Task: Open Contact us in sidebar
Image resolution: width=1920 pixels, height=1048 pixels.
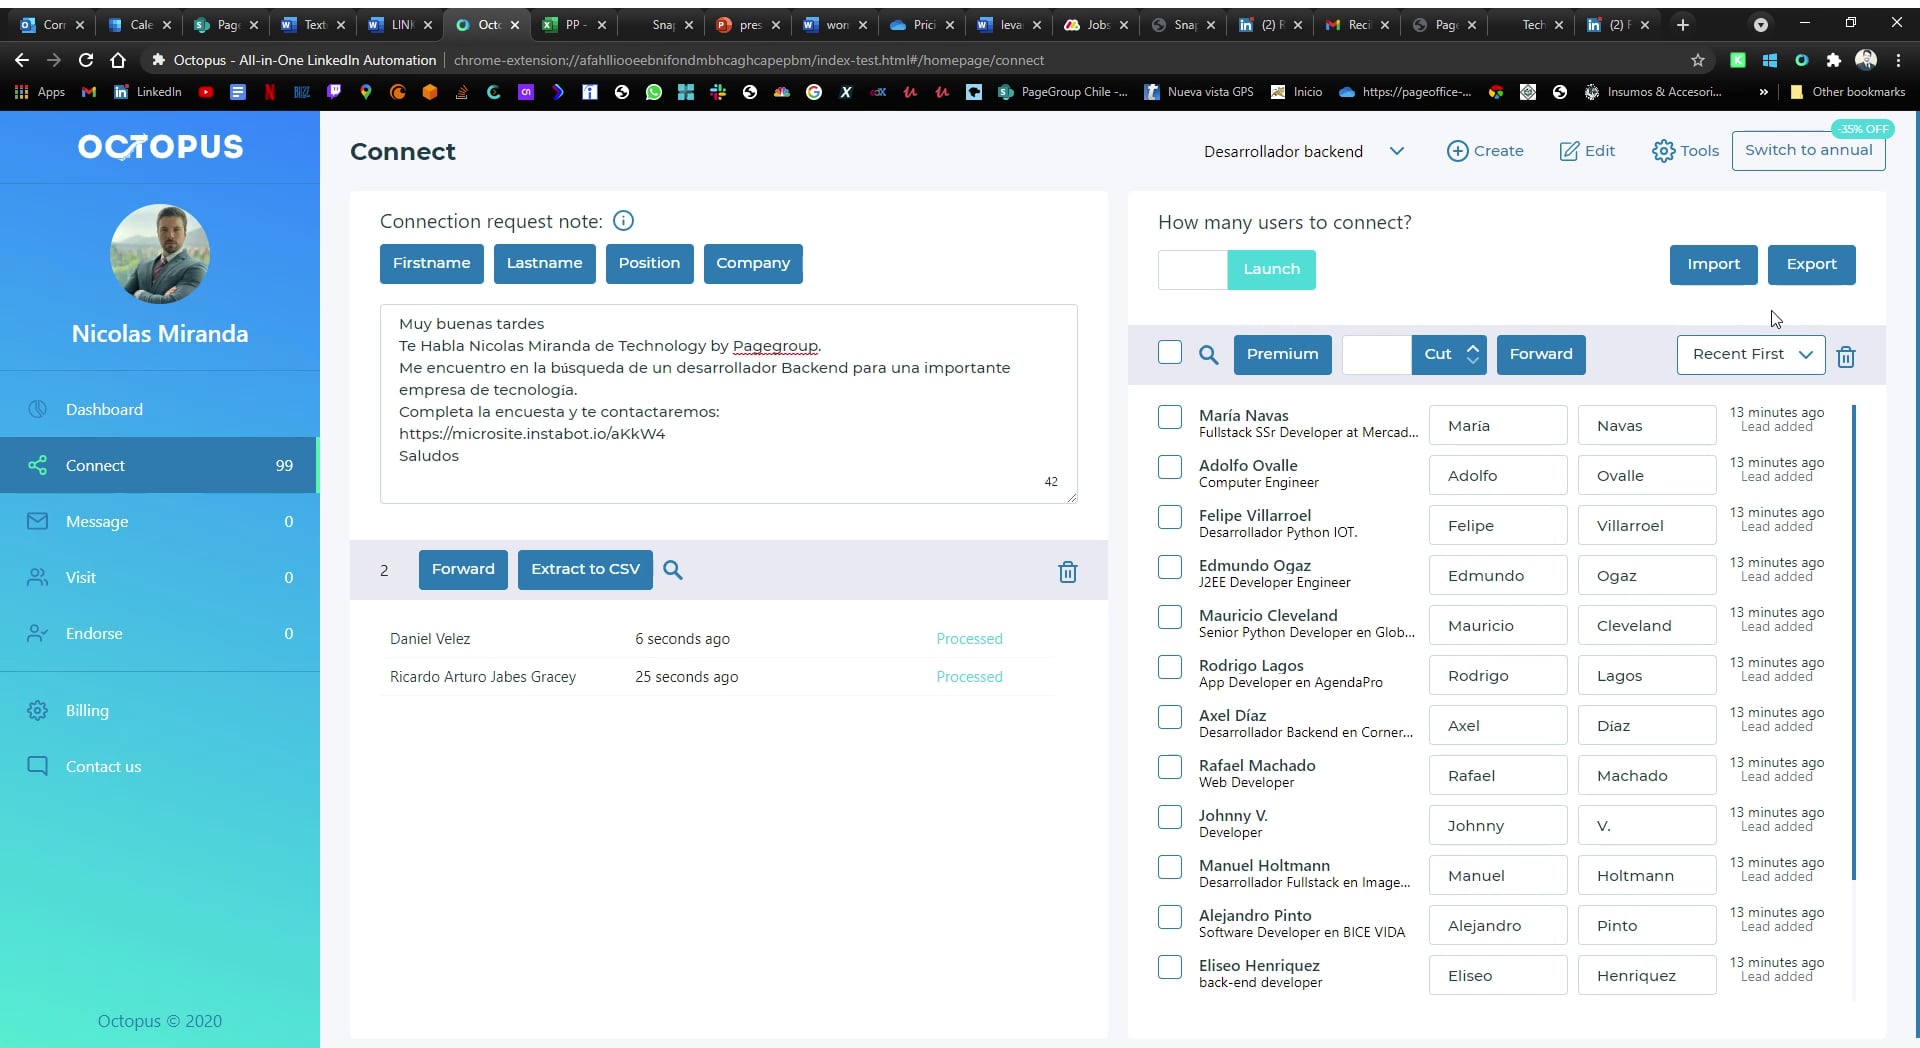Action: tap(160, 766)
